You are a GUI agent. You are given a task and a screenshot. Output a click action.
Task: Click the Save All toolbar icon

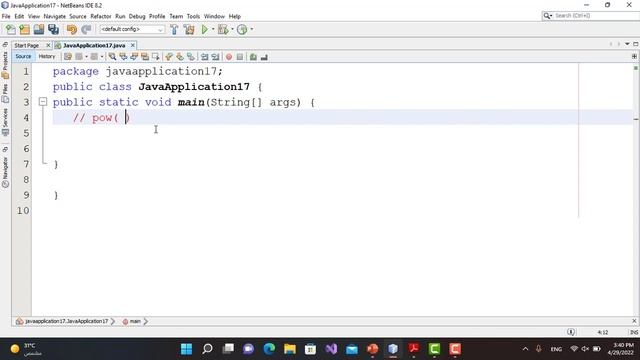click(x=53, y=29)
